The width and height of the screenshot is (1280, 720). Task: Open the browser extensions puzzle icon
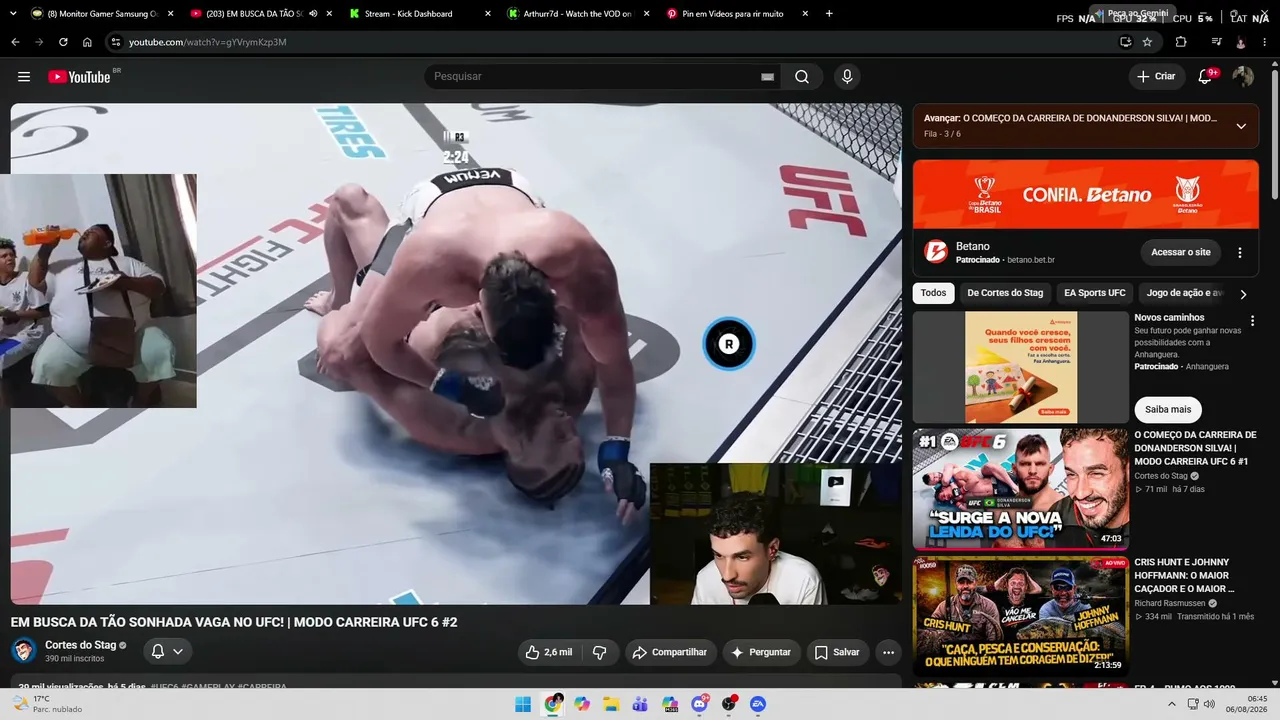click(1181, 42)
